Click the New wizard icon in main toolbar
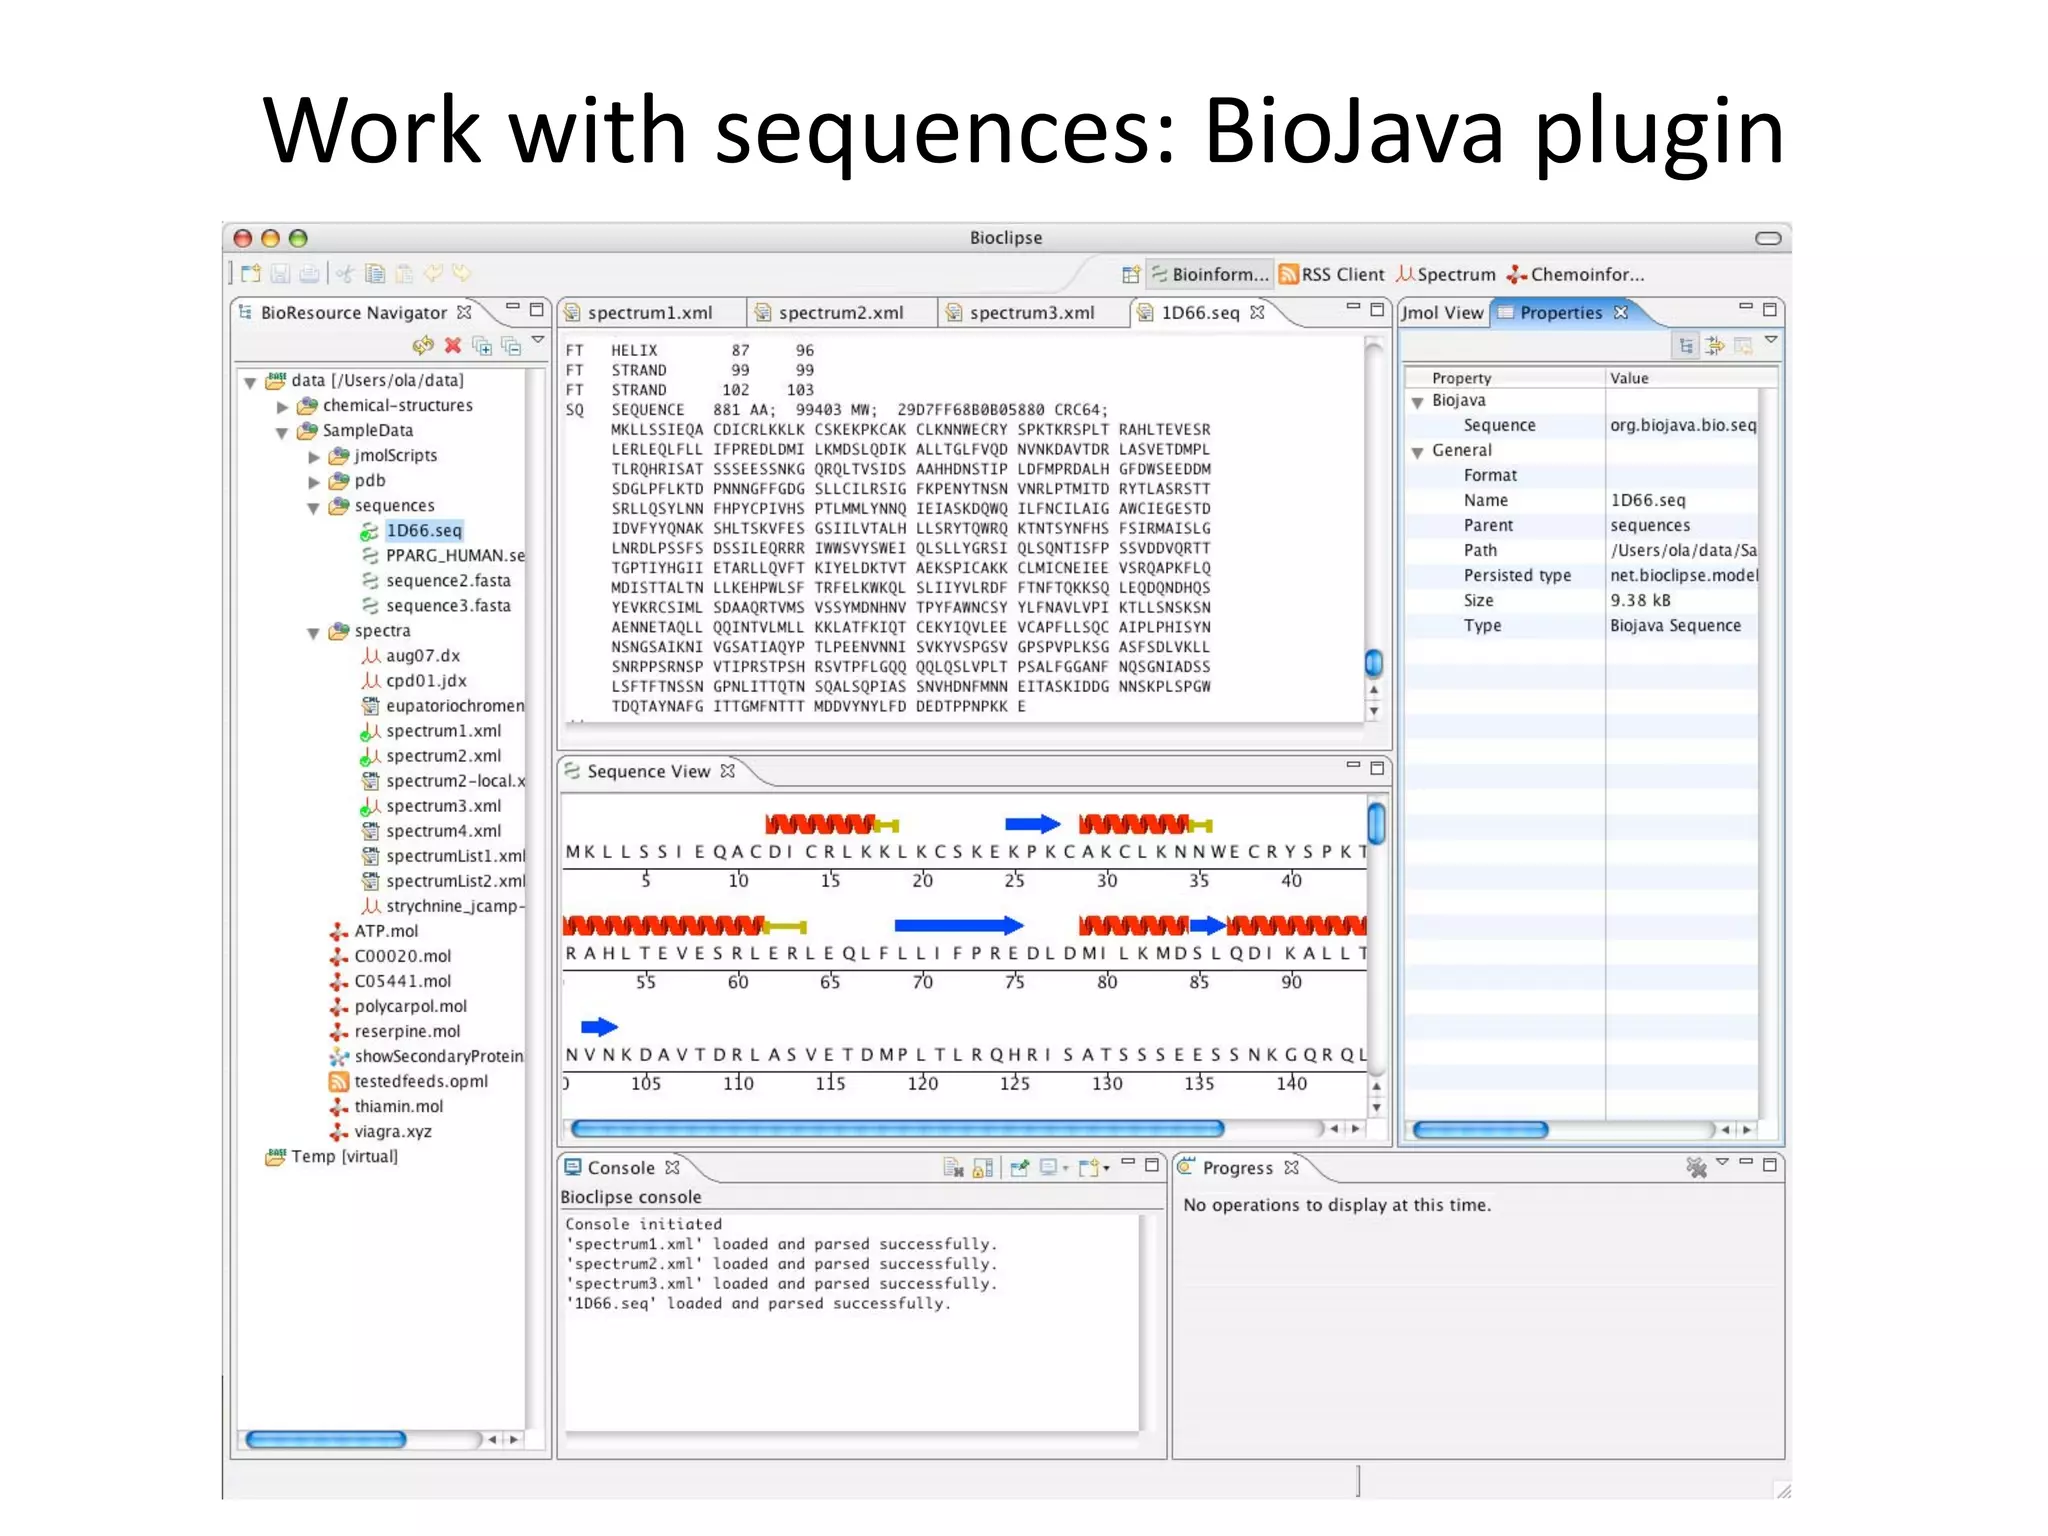2048x1536 pixels. [x=251, y=274]
